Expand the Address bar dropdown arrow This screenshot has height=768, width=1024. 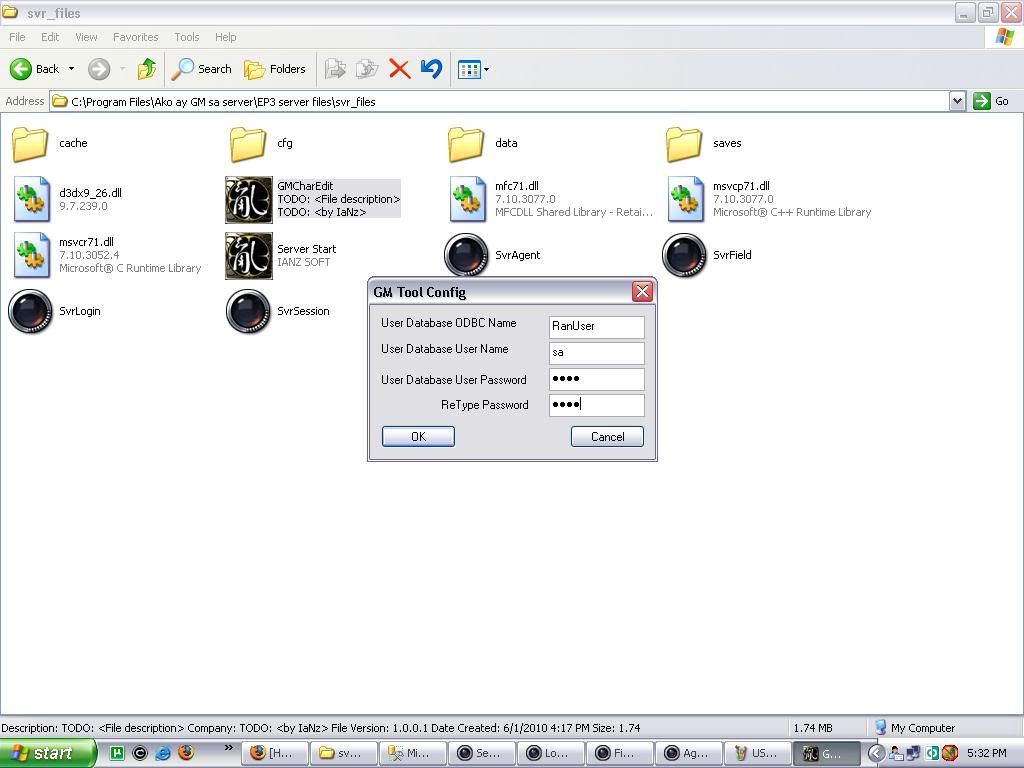(957, 101)
